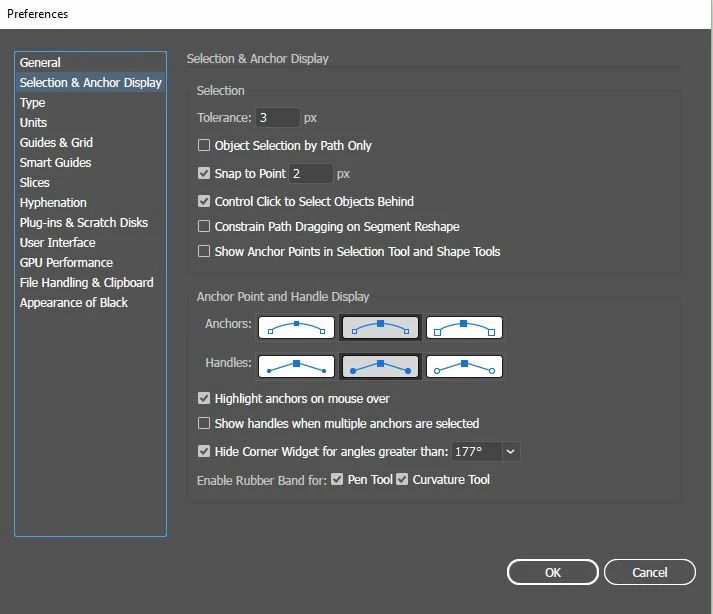The image size is (713, 614).
Task: Click the Snap to Point pixel field
Action: [x=311, y=174]
